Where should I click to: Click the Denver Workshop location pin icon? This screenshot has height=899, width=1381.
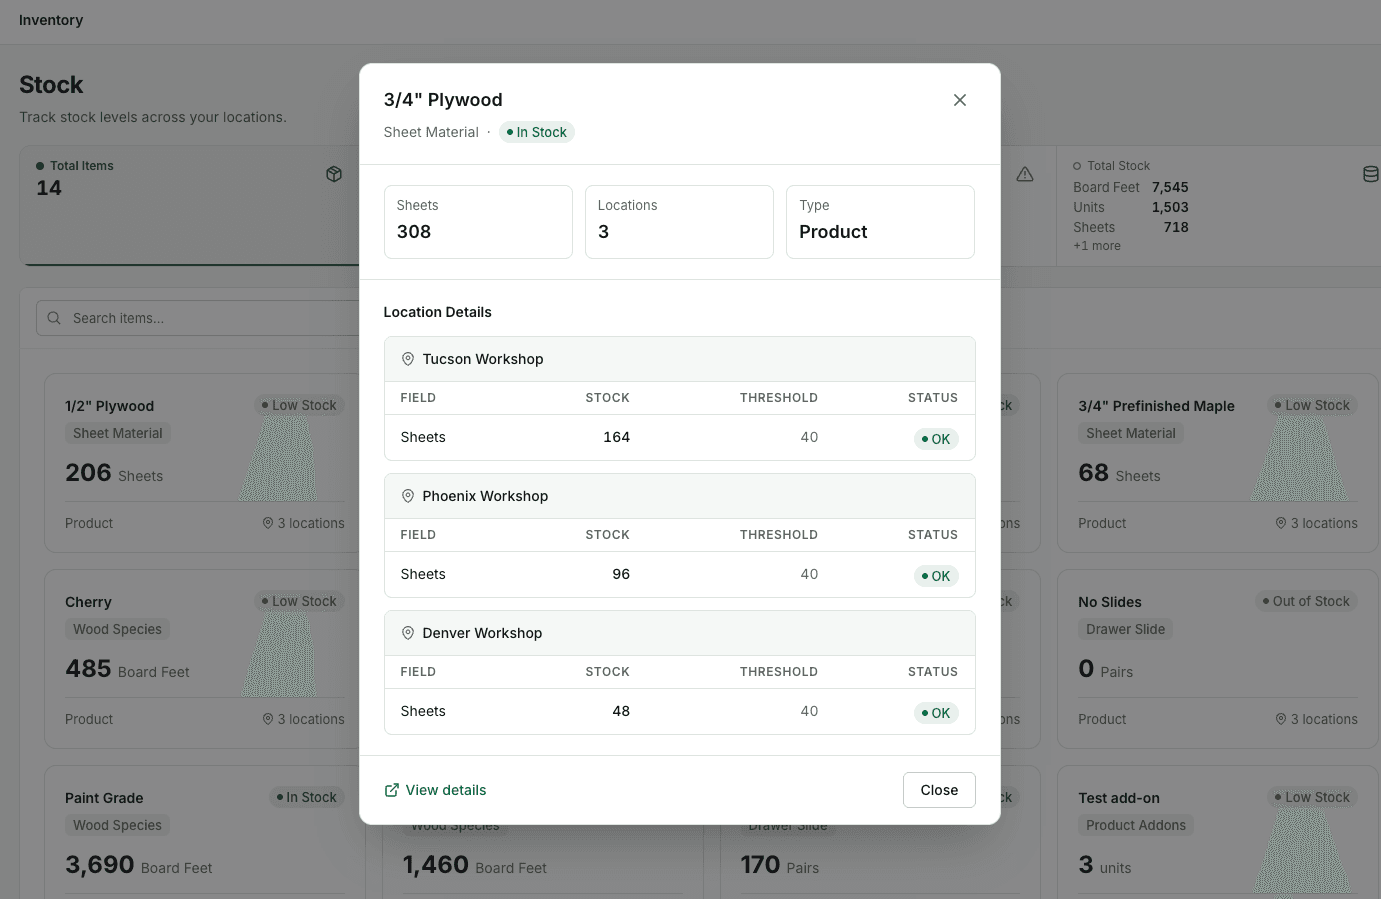click(408, 633)
